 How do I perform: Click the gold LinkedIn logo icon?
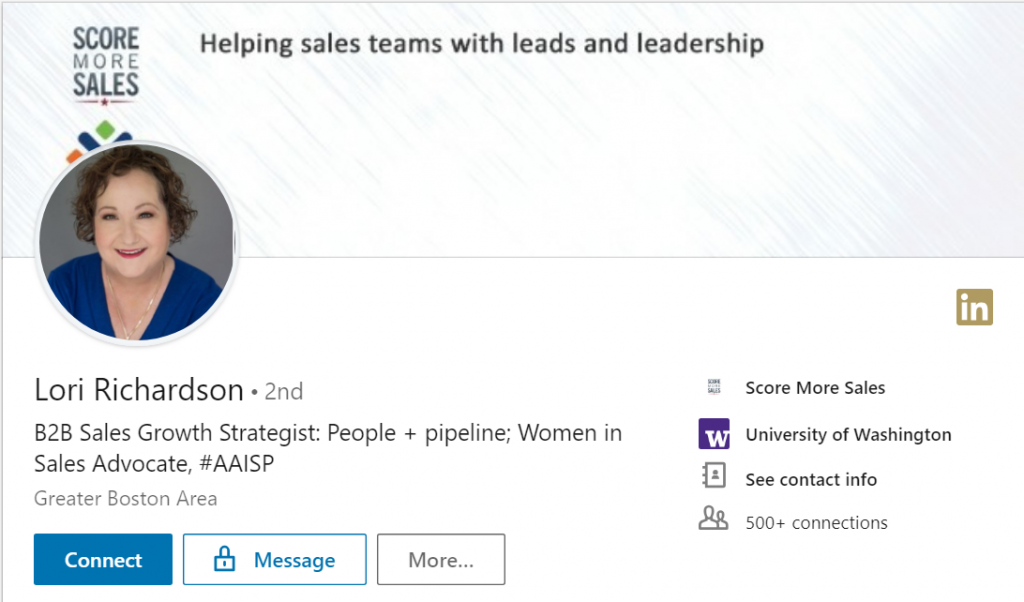[974, 307]
